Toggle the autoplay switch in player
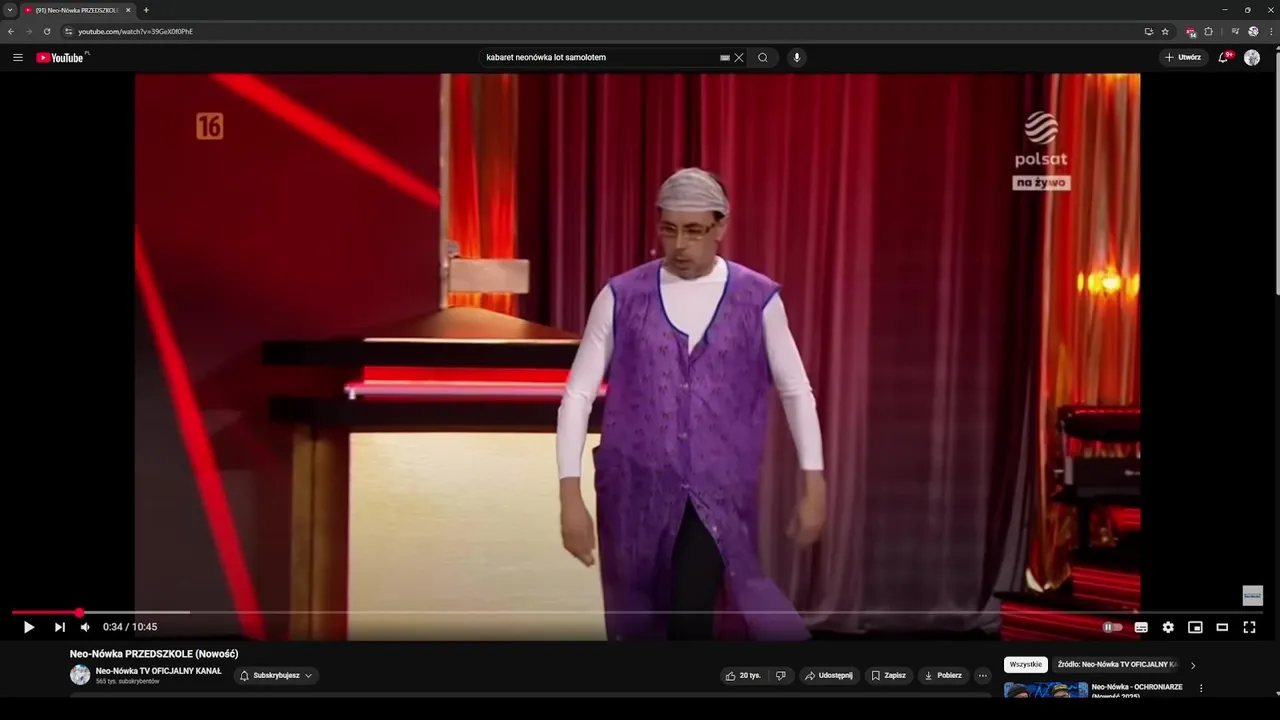This screenshot has height=720, width=1280. (1112, 627)
